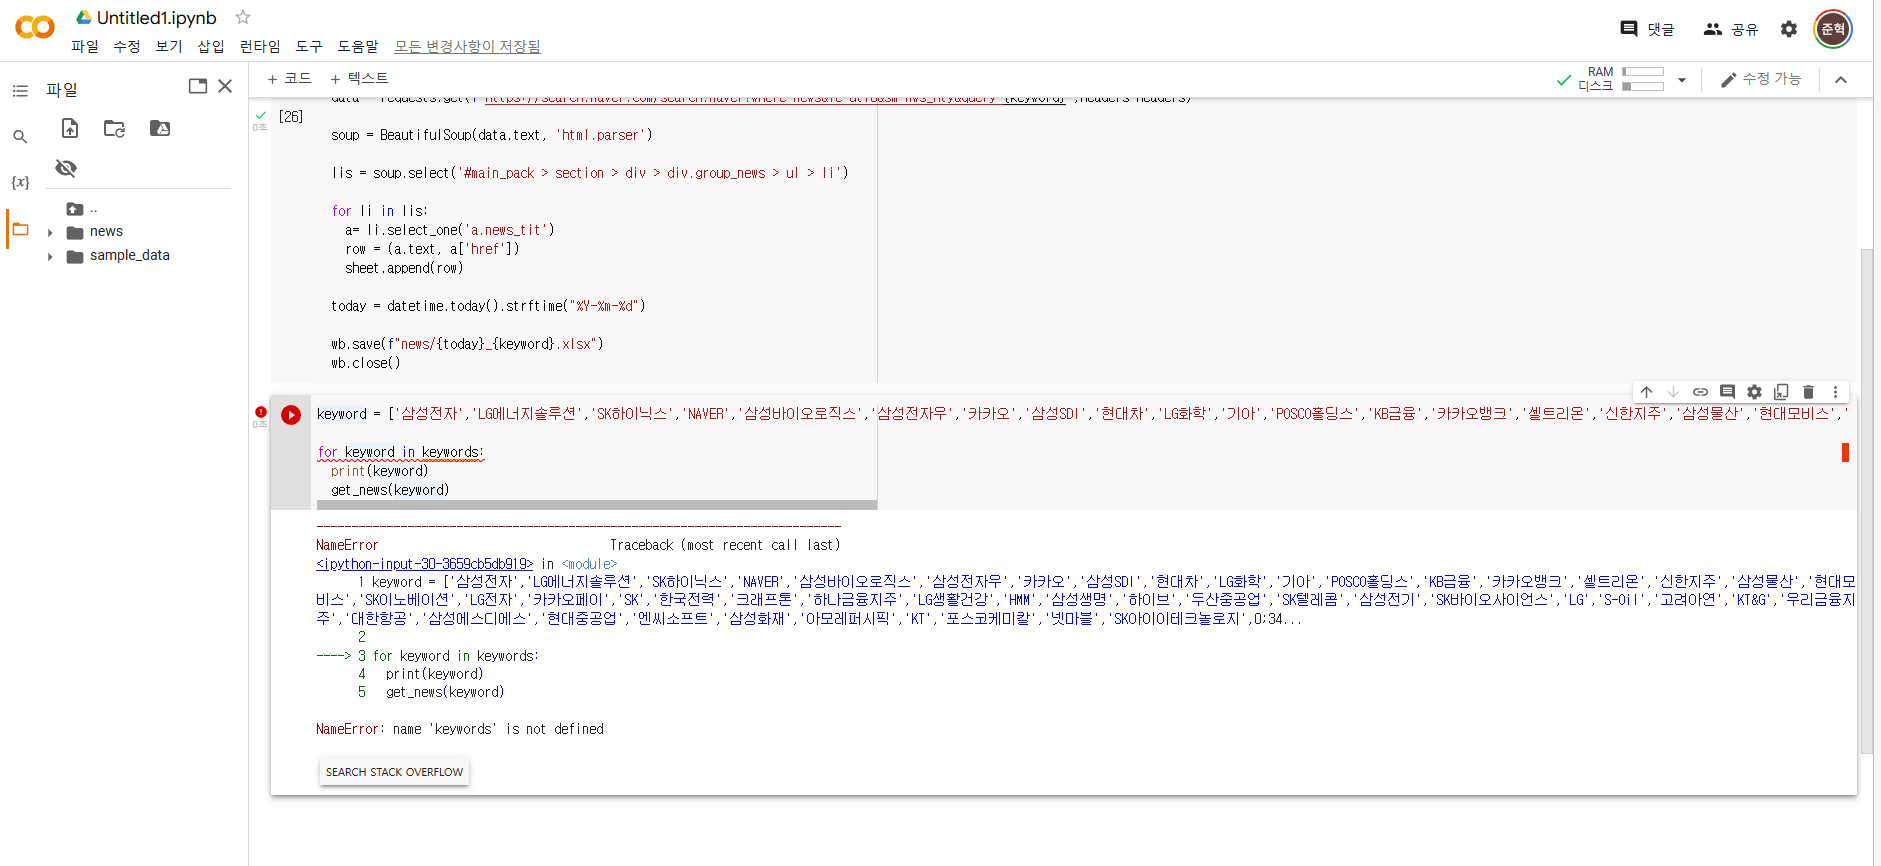This screenshot has height=866, width=1881.
Task: Close the 파일 side panel
Action: pos(225,86)
